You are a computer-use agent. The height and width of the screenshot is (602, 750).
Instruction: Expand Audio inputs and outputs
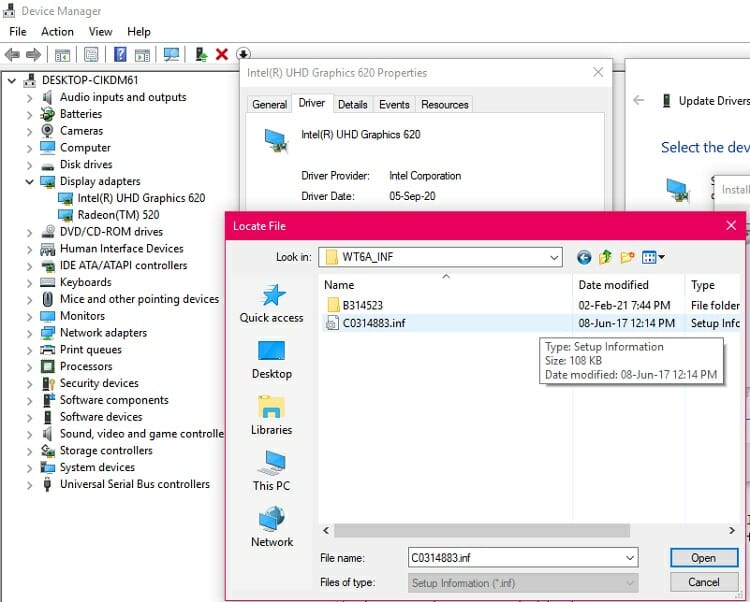(30, 98)
